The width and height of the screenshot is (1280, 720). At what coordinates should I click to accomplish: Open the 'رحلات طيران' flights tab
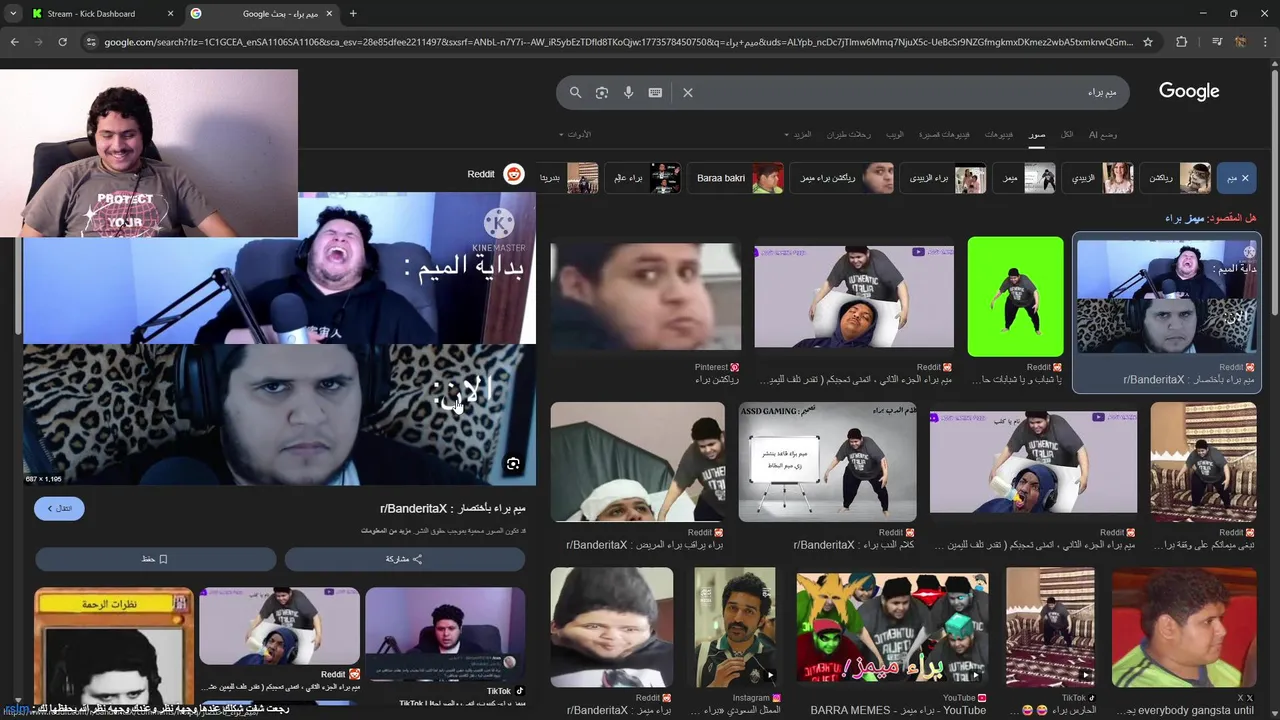(x=848, y=134)
